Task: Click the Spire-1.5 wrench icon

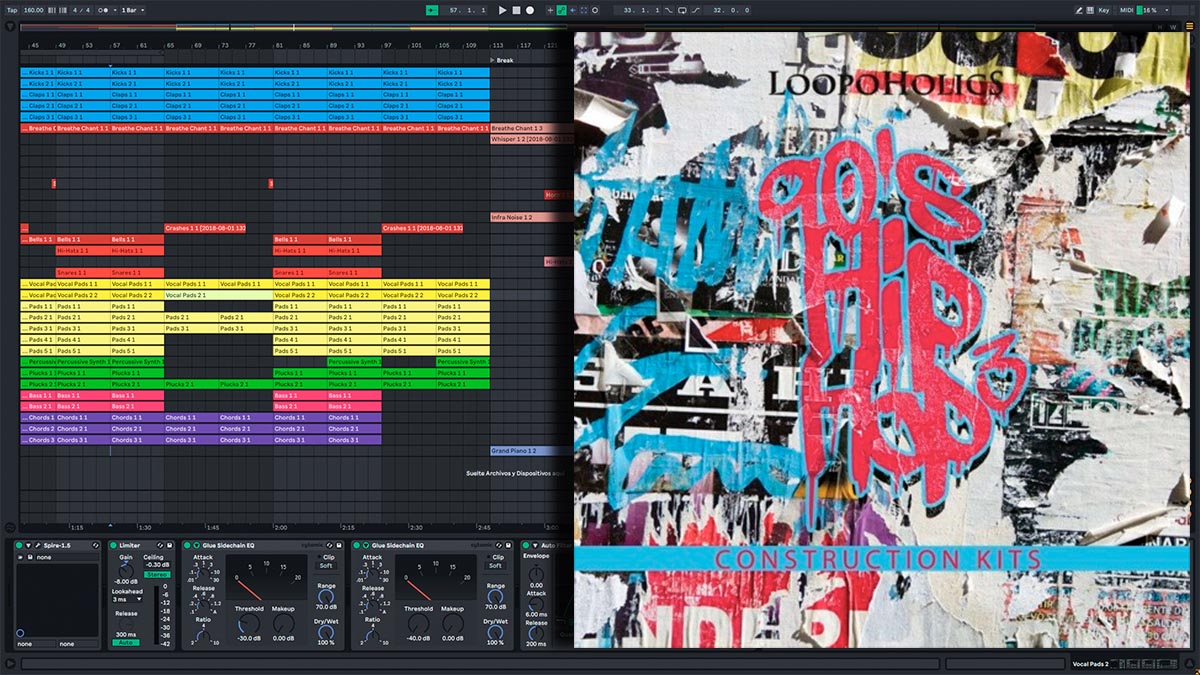Action: pos(38,545)
